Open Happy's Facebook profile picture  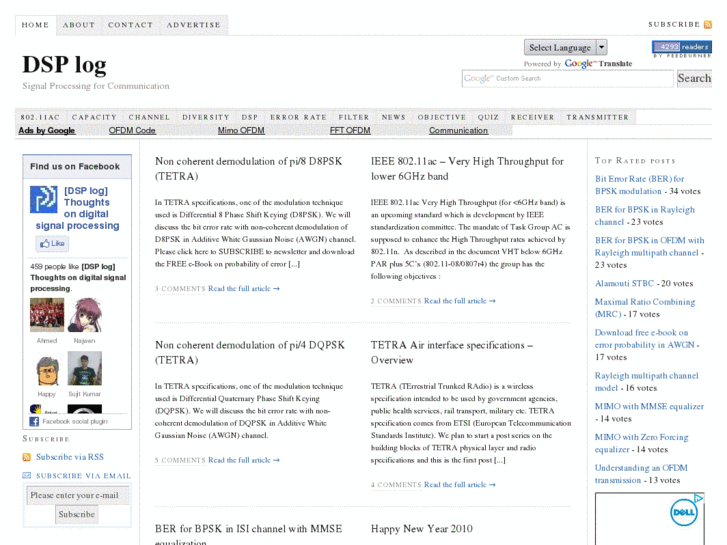tap(47, 368)
